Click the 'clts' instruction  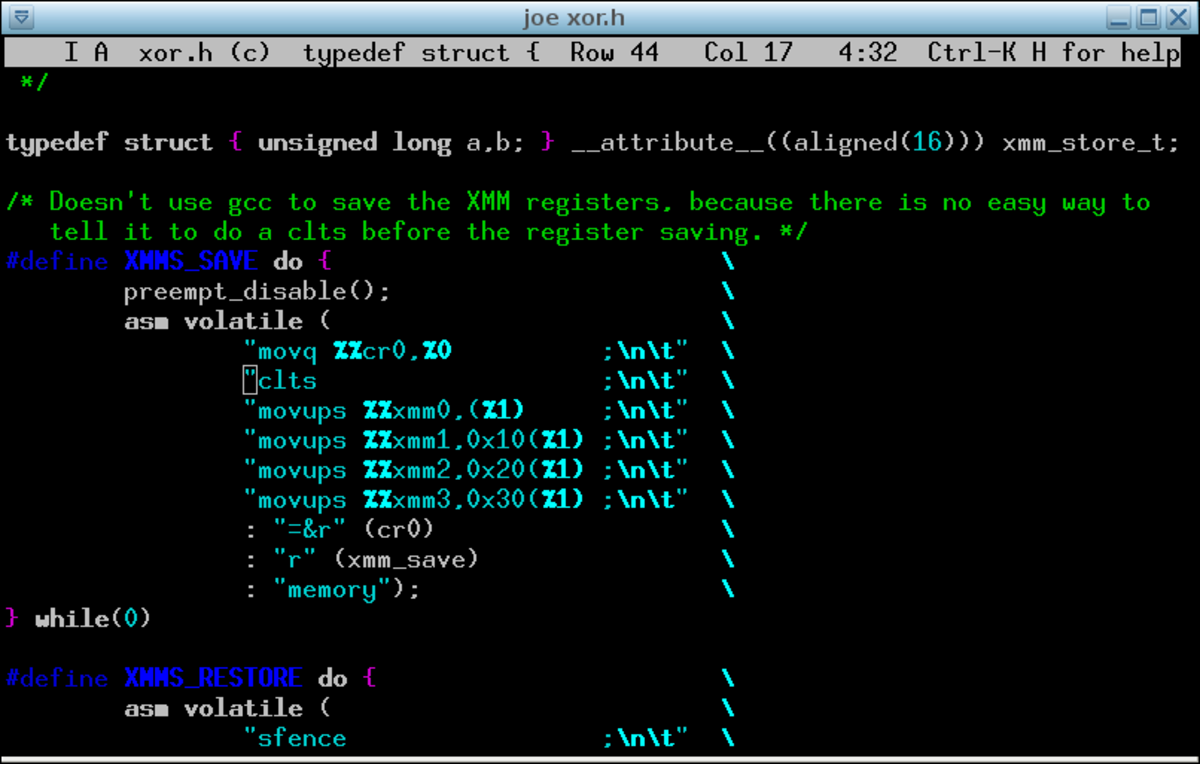(x=288, y=381)
